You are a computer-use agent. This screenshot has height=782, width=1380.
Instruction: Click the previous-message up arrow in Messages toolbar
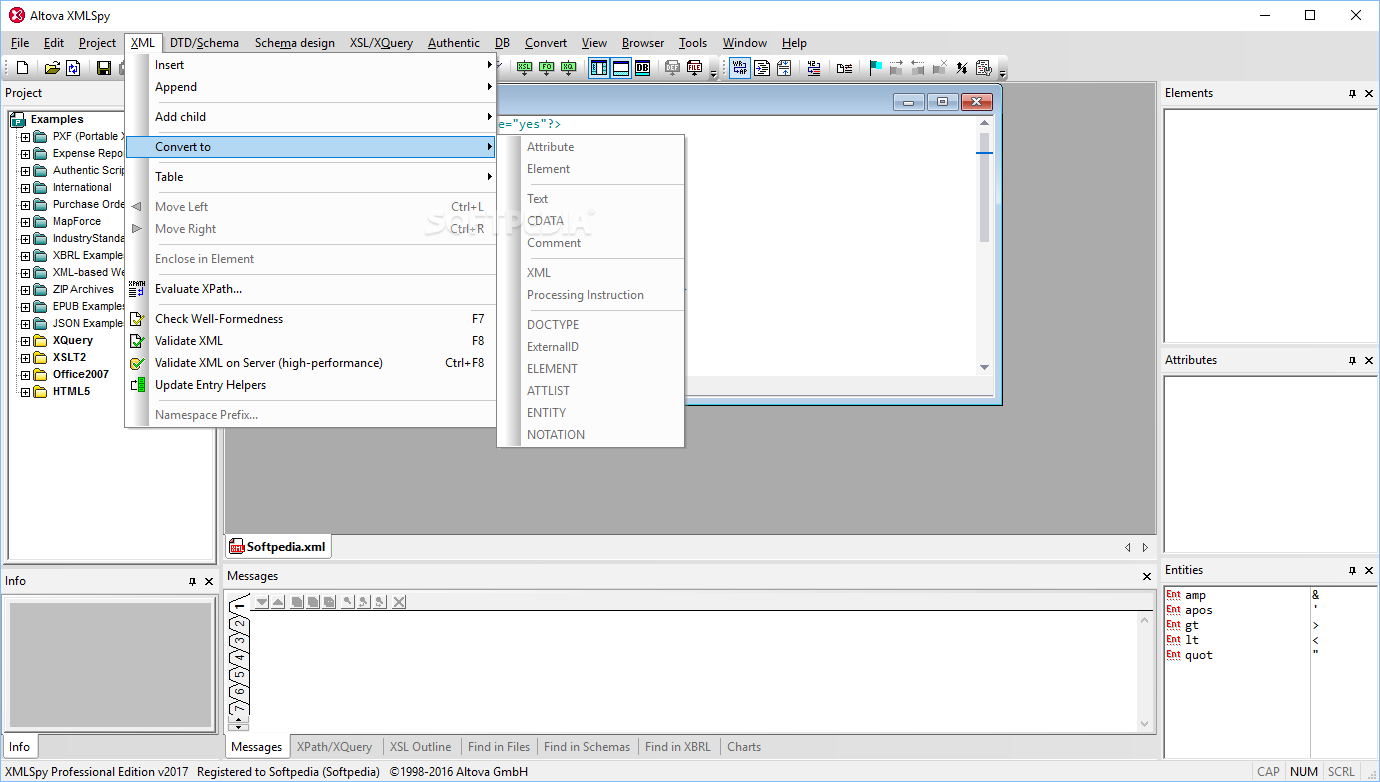[278, 602]
